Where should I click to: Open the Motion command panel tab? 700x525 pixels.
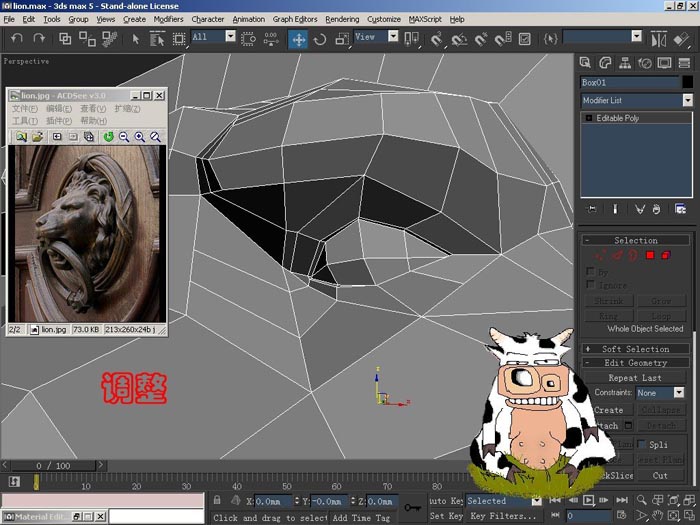645,63
